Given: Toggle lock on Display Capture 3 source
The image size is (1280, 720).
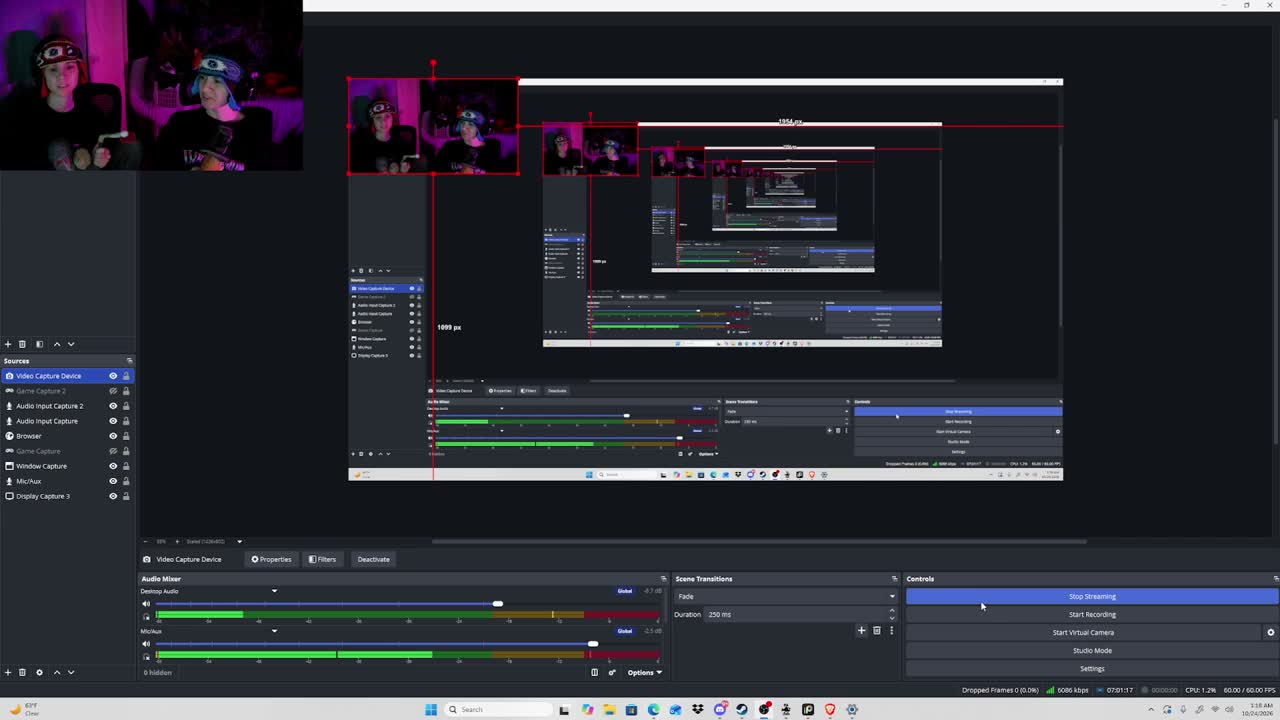Looking at the screenshot, I should point(126,496).
